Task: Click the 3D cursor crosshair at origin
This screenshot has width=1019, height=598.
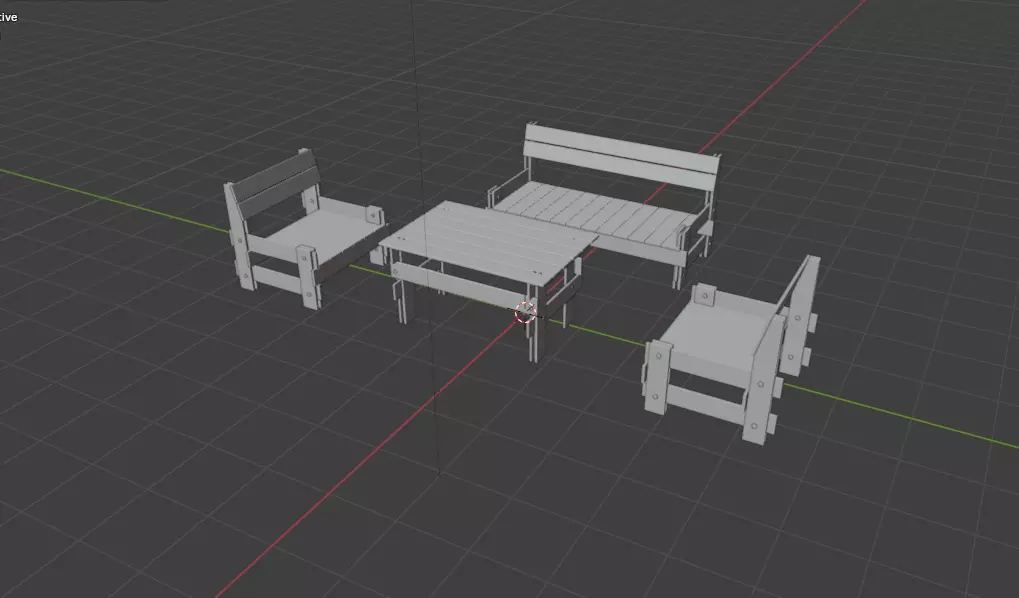Action: tap(525, 313)
